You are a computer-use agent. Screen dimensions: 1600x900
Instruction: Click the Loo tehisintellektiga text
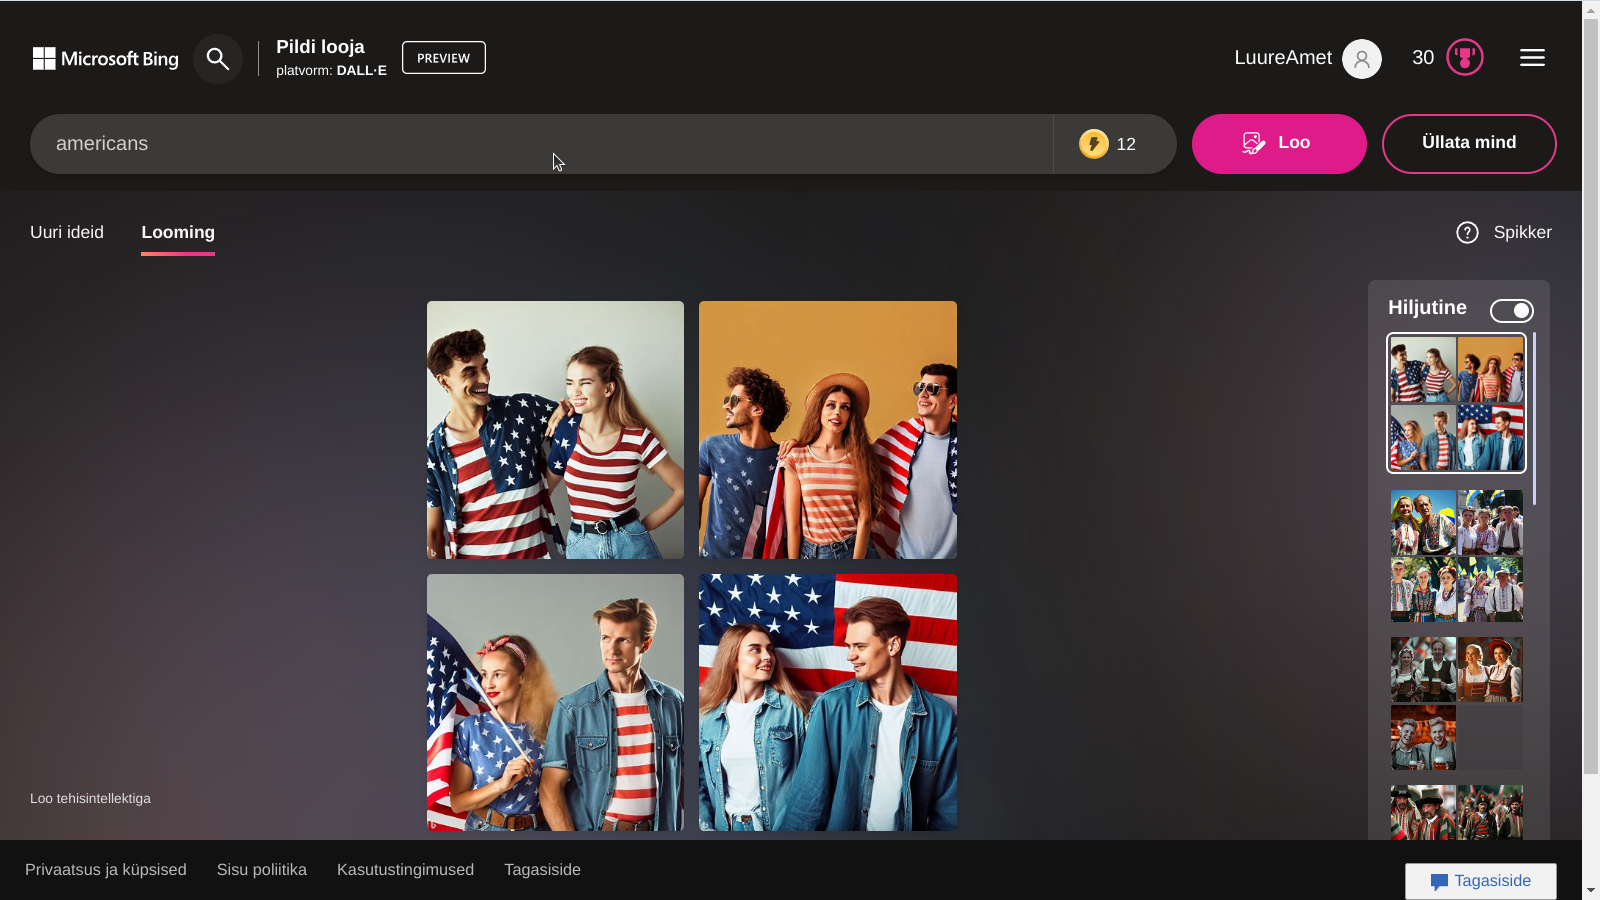[x=90, y=798]
